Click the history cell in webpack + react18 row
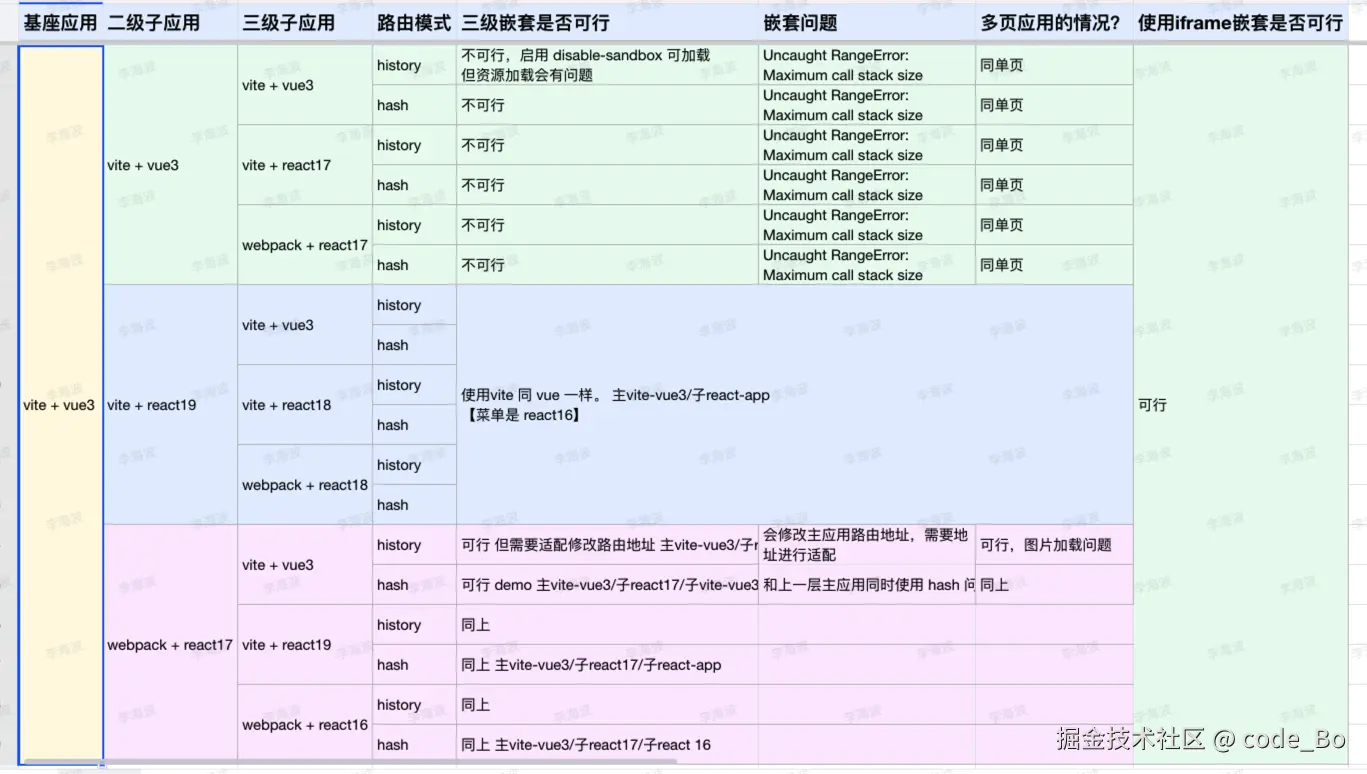 click(x=414, y=465)
